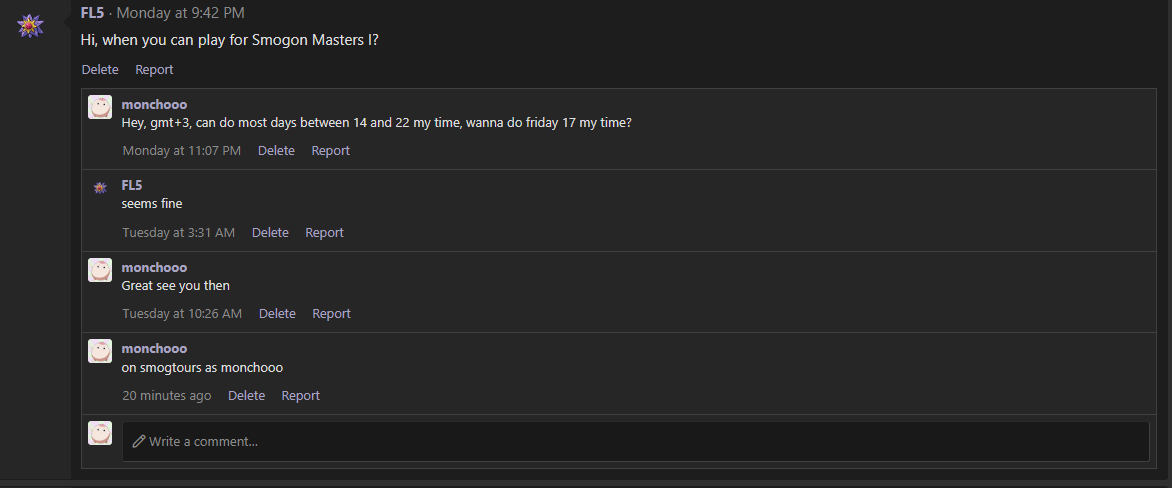Delete FL5's main profile post
1172x488 pixels.
click(x=100, y=70)
